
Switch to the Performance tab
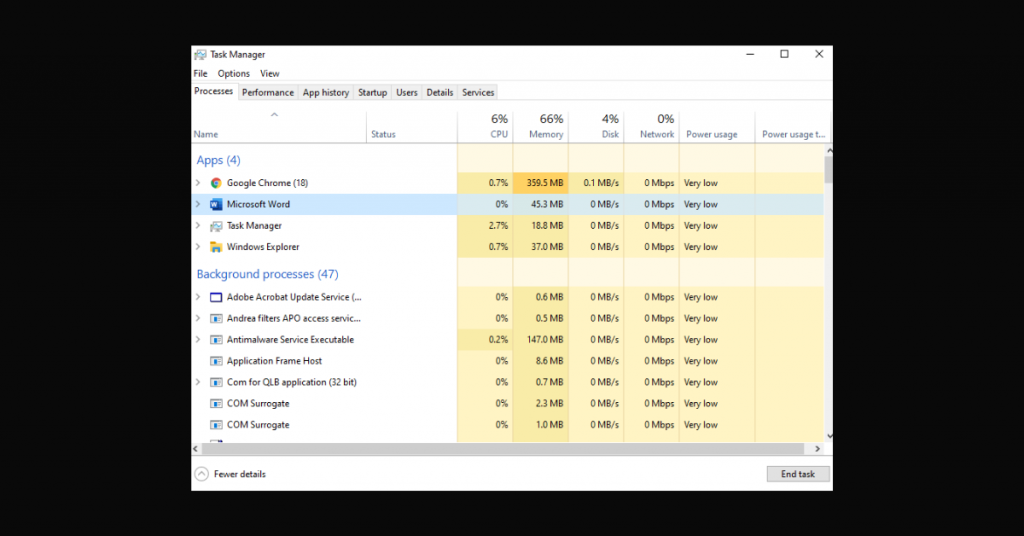click(x=268, y=92)
